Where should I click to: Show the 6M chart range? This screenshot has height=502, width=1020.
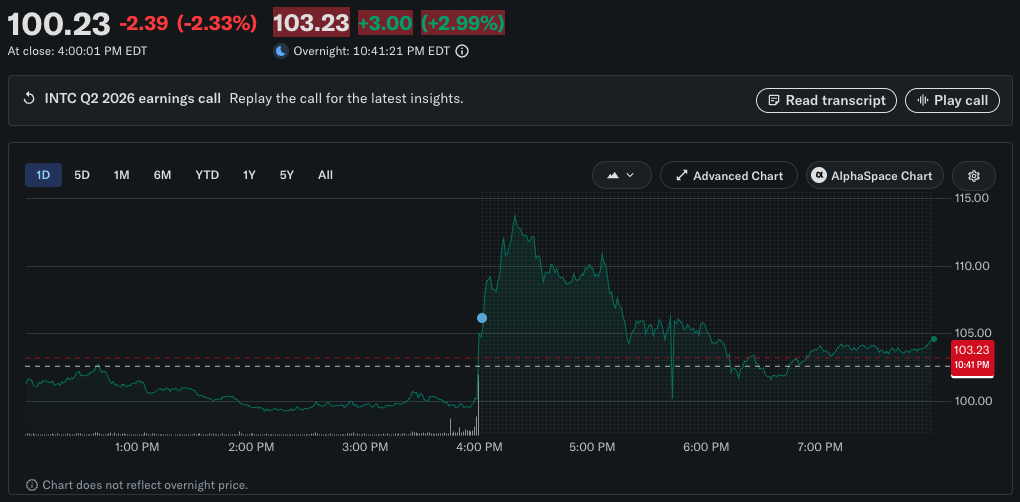(x=163, y=175)
